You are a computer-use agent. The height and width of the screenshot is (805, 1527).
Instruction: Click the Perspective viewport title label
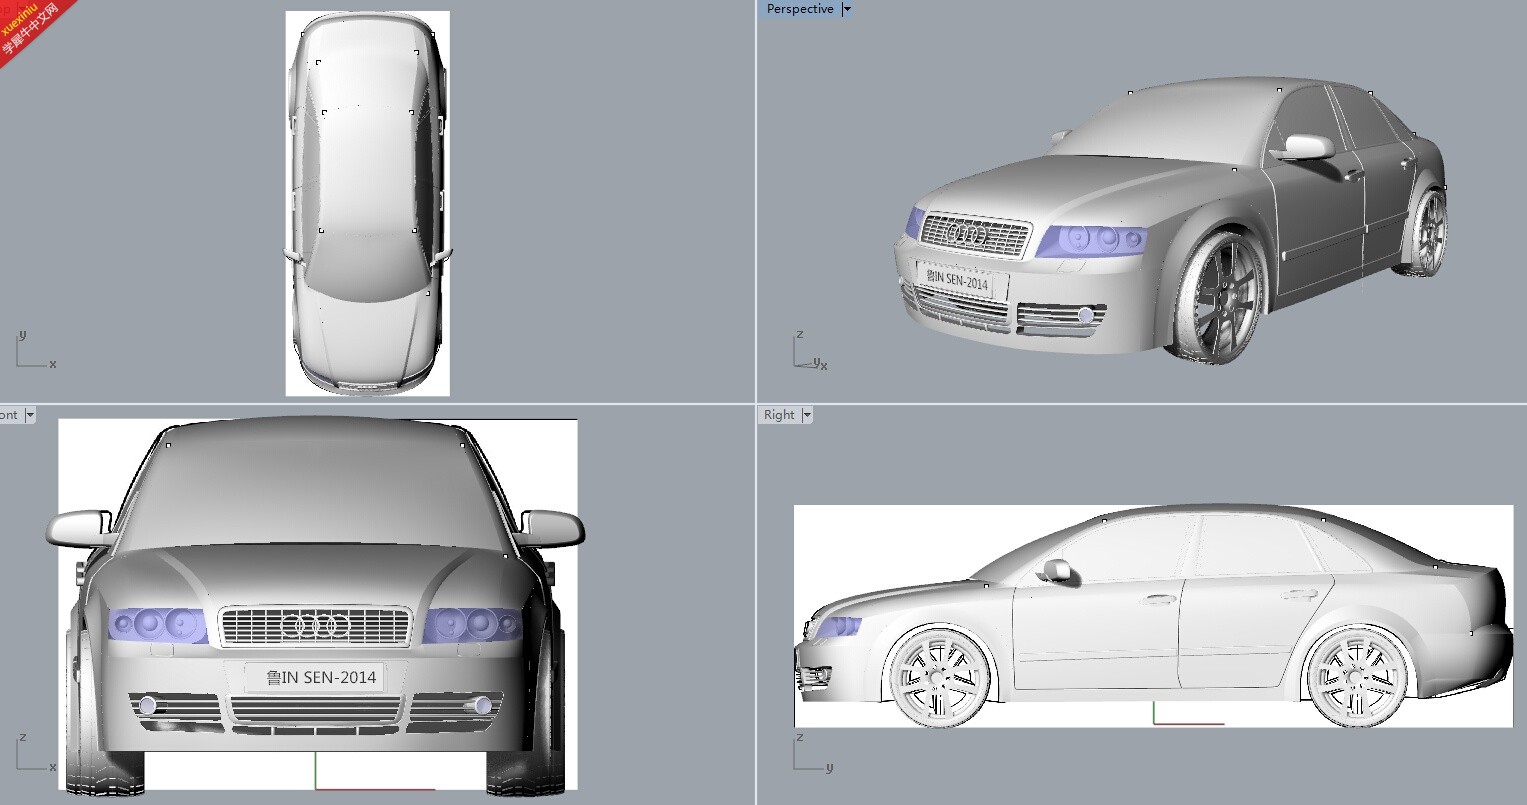[x=799, y=9]
